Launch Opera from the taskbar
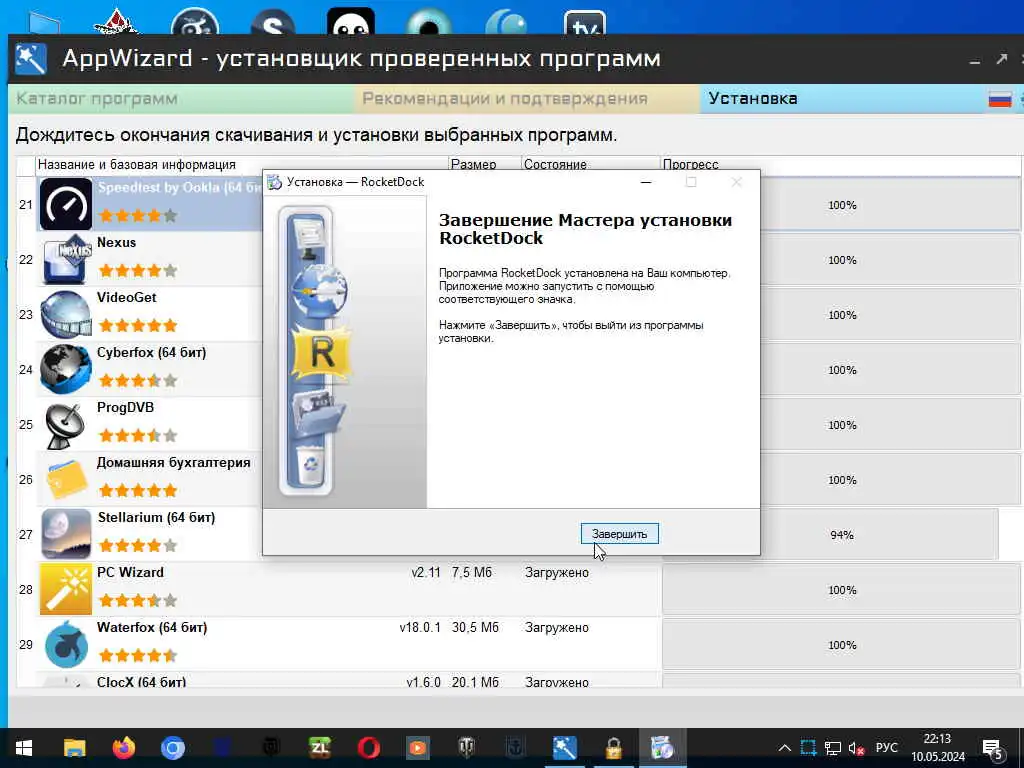 pyautogui.click(x=369, y=748)
